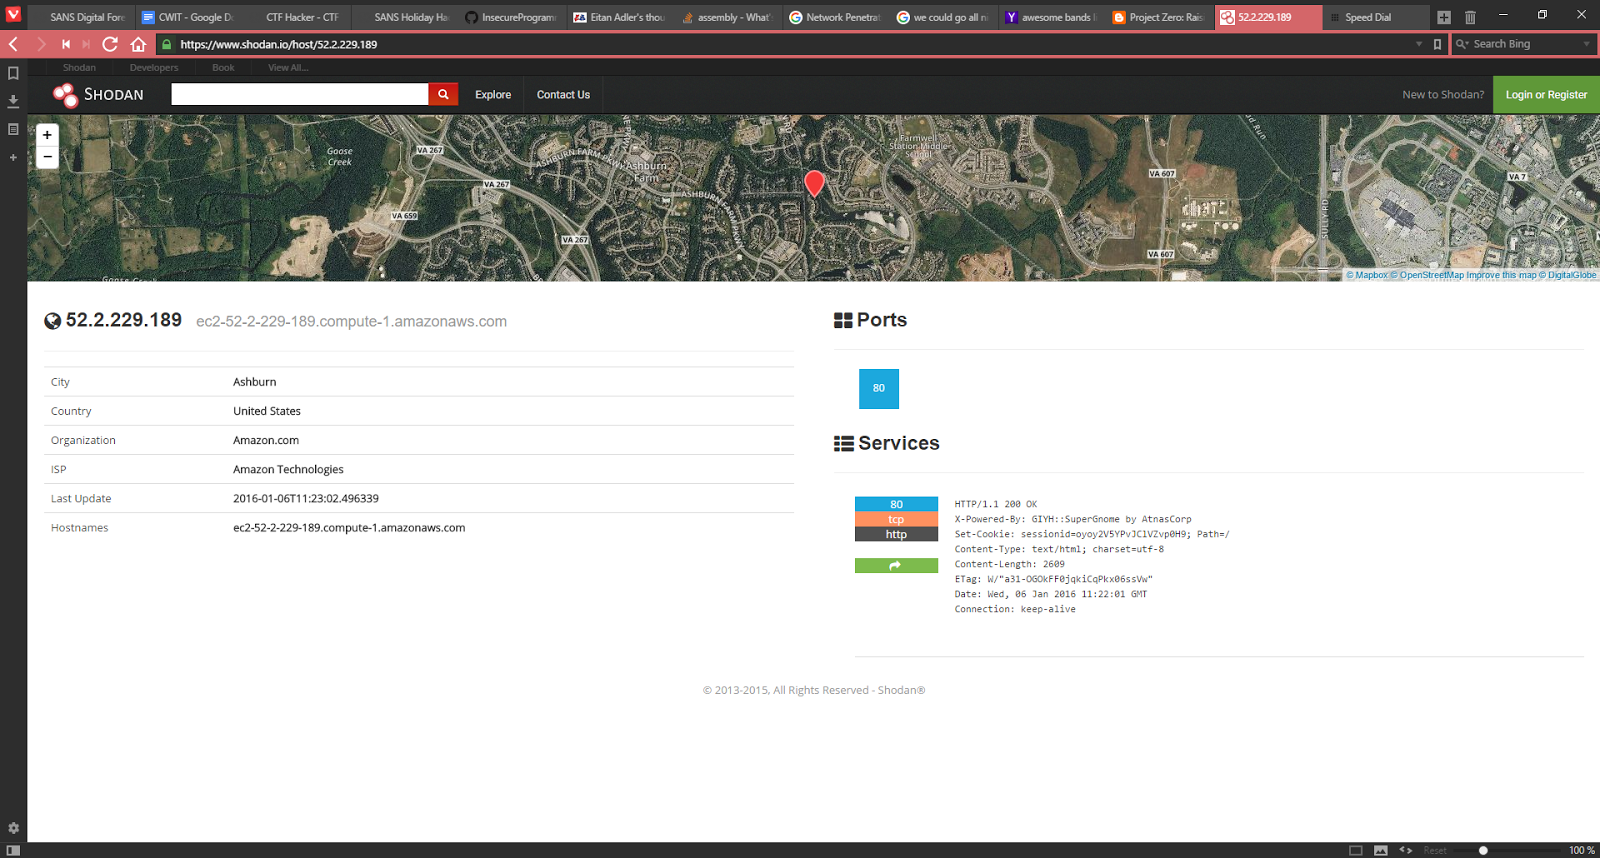Click Login or Register button
This screenshot has height=858, width=1600.
(1546, 95)
